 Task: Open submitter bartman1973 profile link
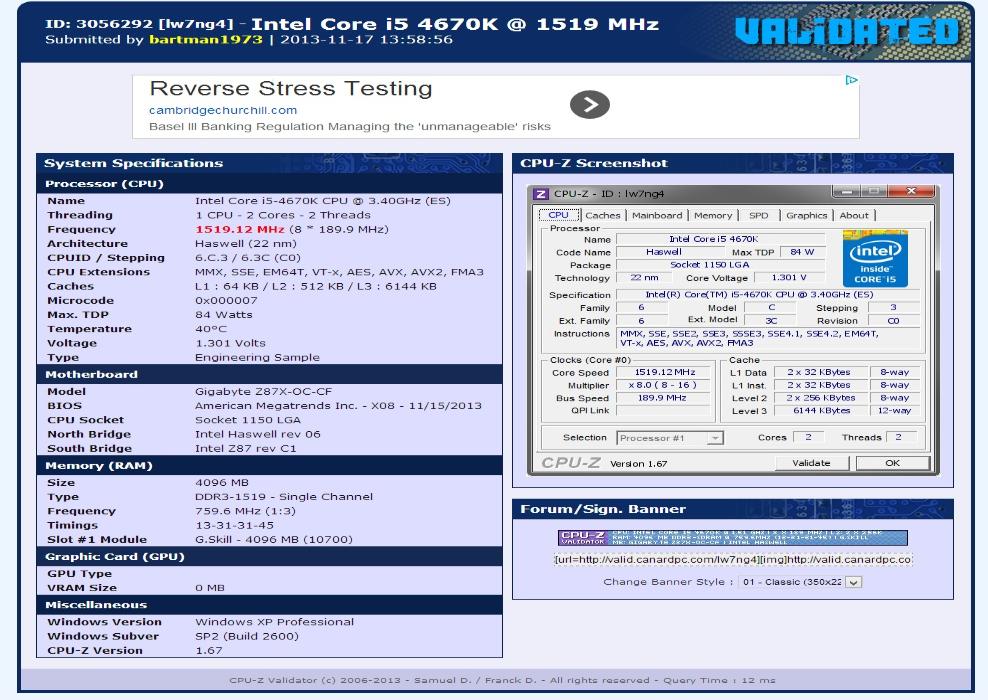[205, 39]
